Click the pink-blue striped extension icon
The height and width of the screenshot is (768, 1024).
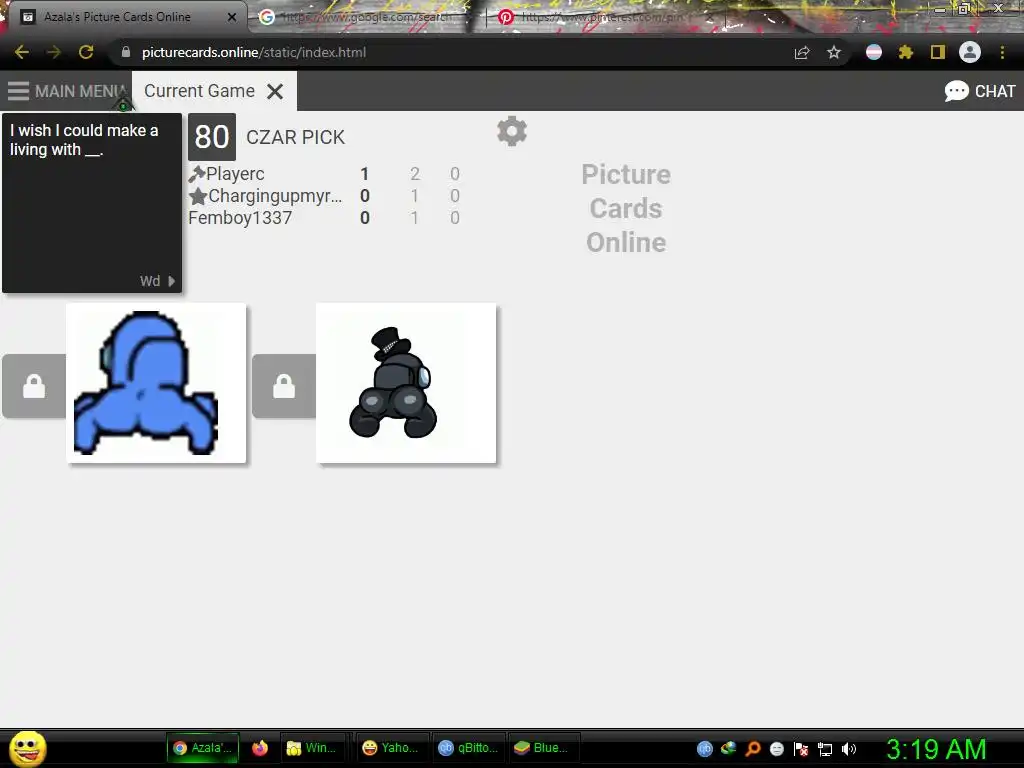tap(874, 52)
